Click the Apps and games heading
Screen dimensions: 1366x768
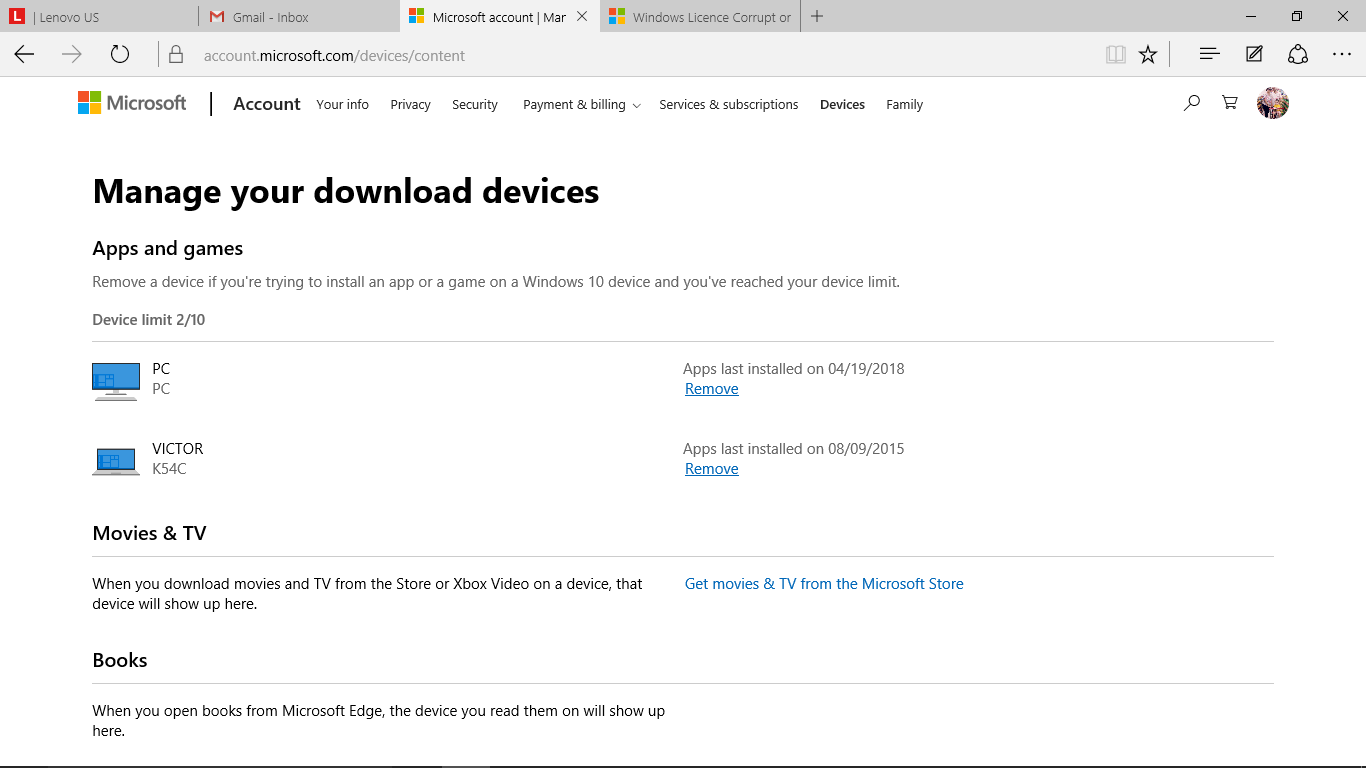(x=168, y=249)
